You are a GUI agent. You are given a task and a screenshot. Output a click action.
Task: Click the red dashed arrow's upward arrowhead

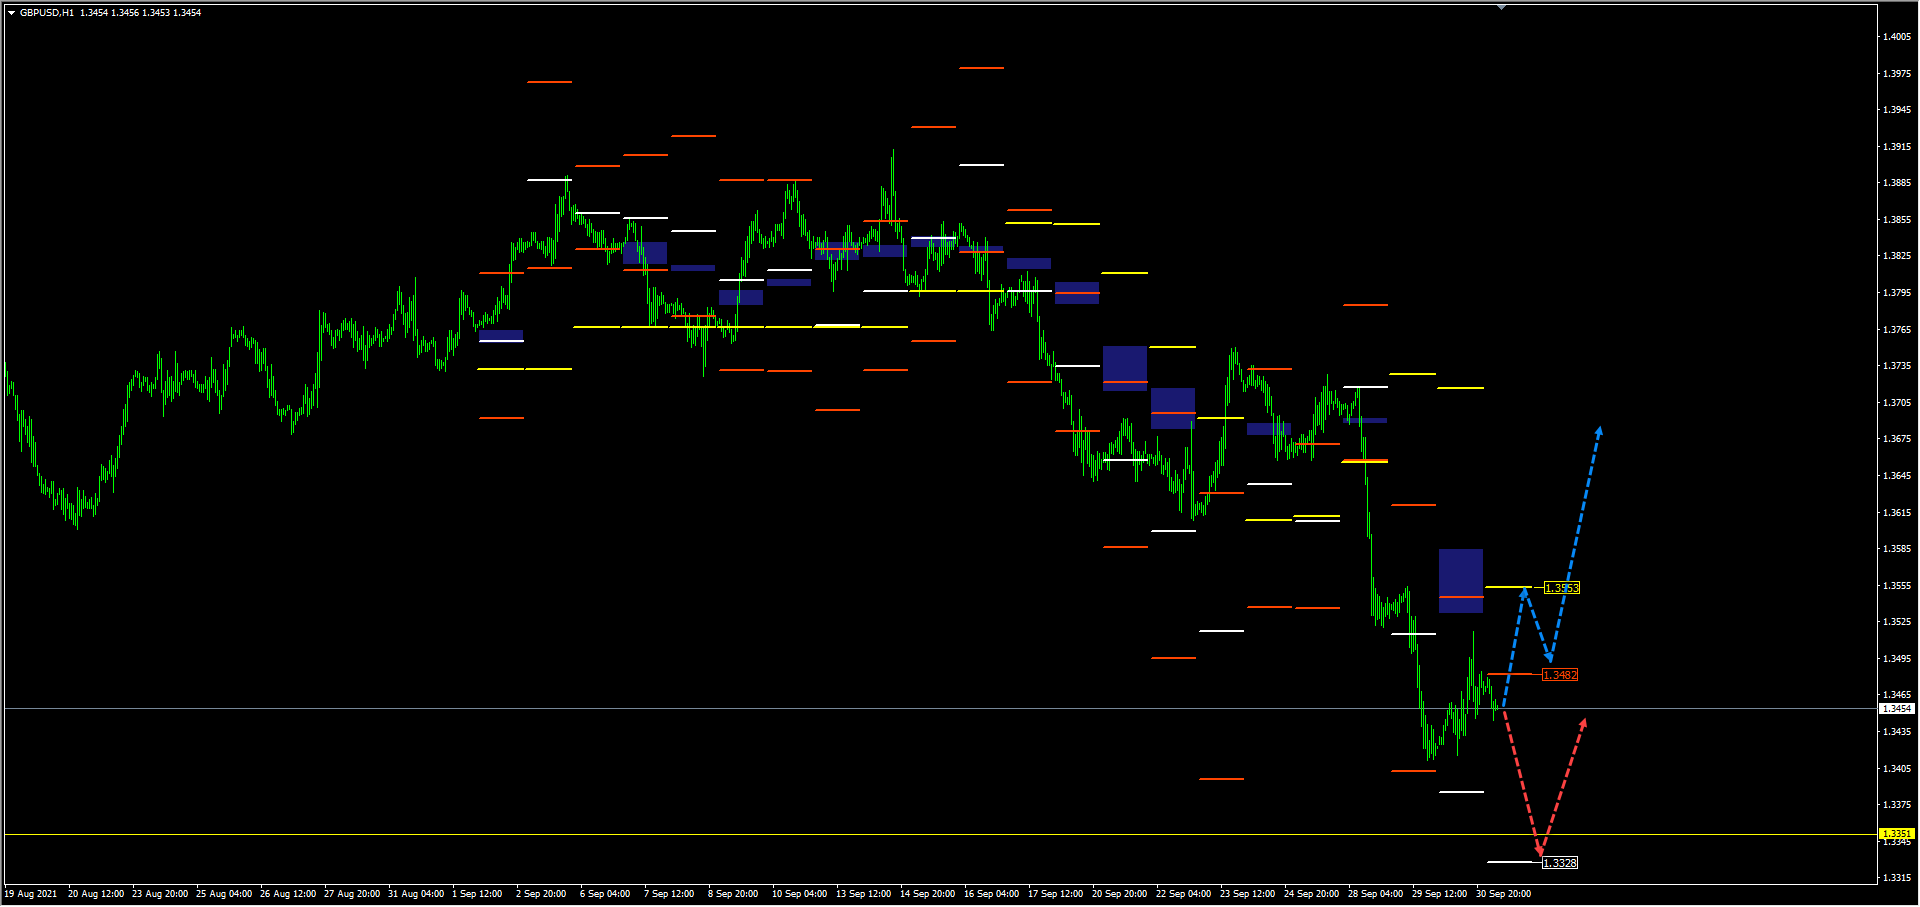pos(1583,722)
